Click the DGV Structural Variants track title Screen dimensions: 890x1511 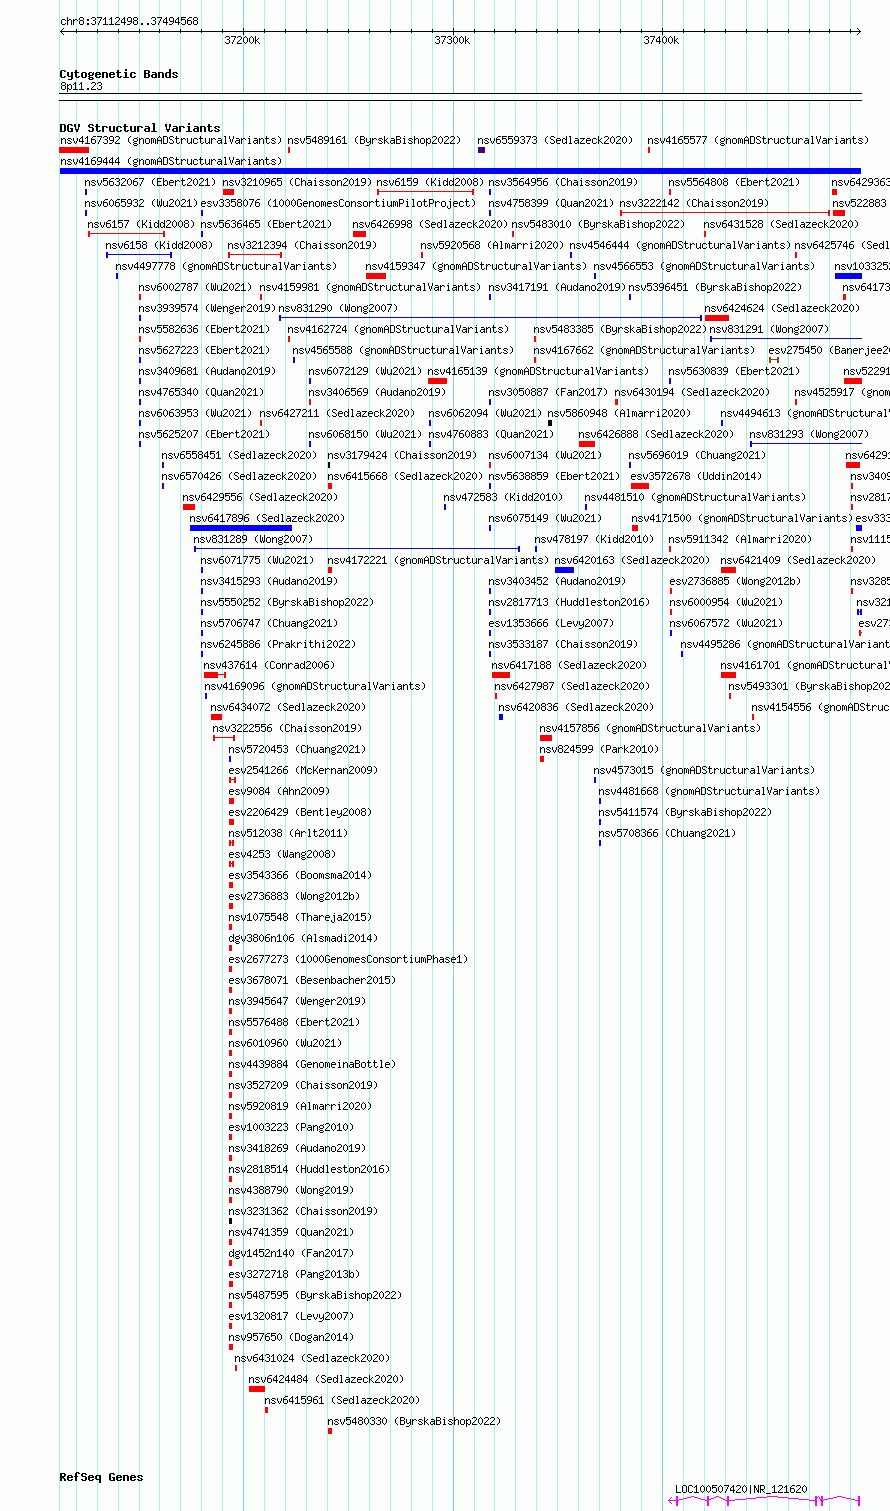coord(140,128)
